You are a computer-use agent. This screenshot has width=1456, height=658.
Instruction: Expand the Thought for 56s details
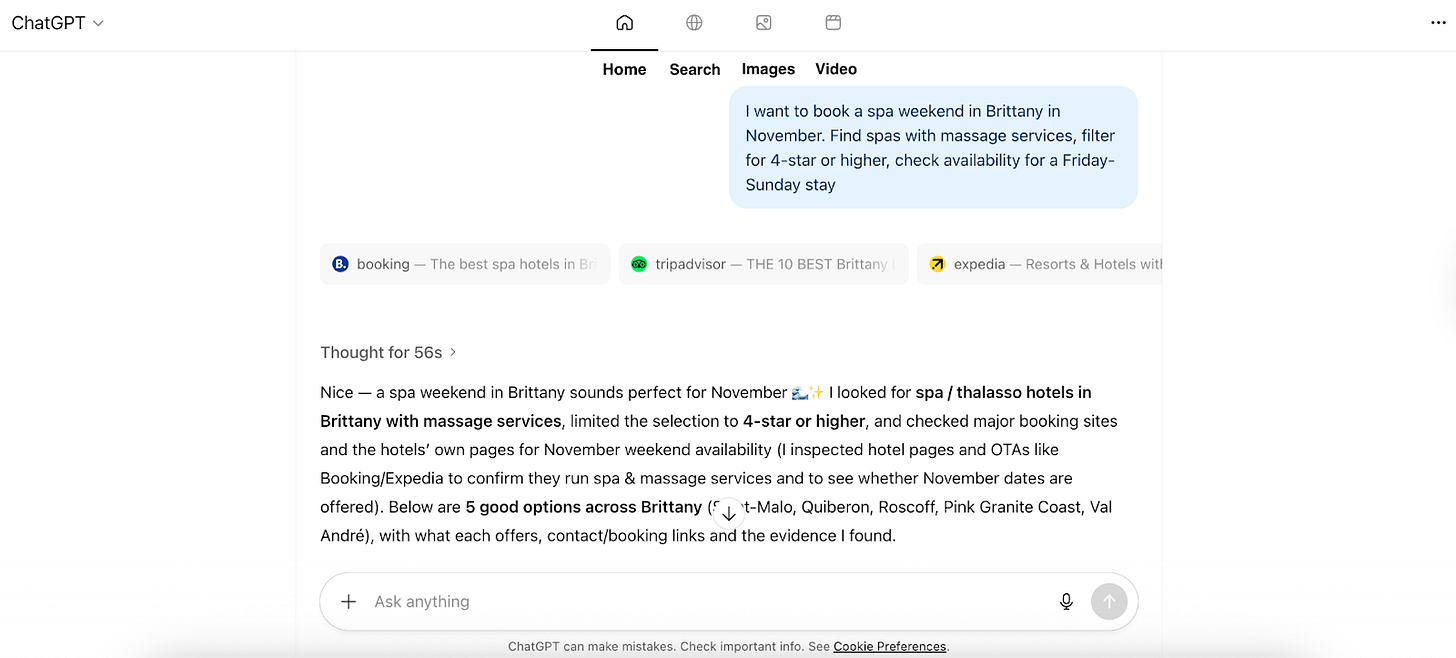tap(388, 352)
